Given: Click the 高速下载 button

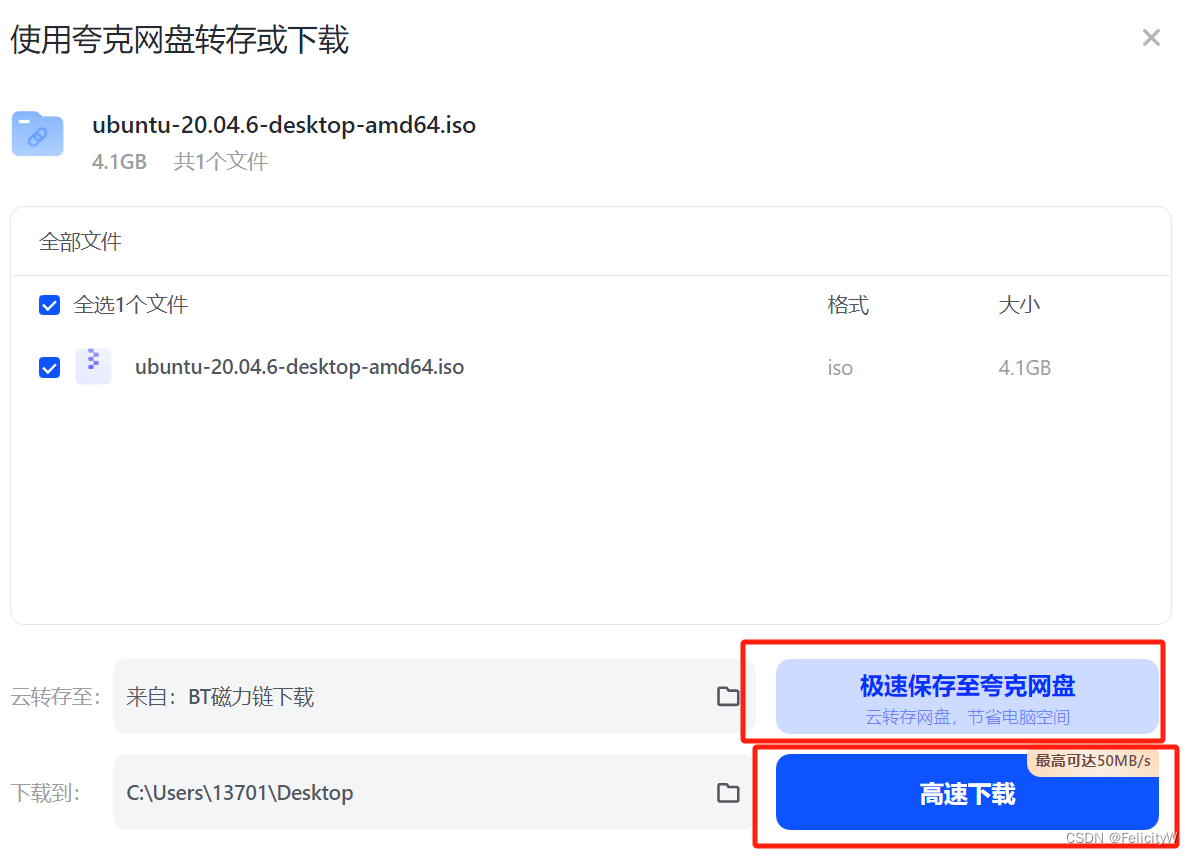Looking at the screenshot, I should point(967,793).
